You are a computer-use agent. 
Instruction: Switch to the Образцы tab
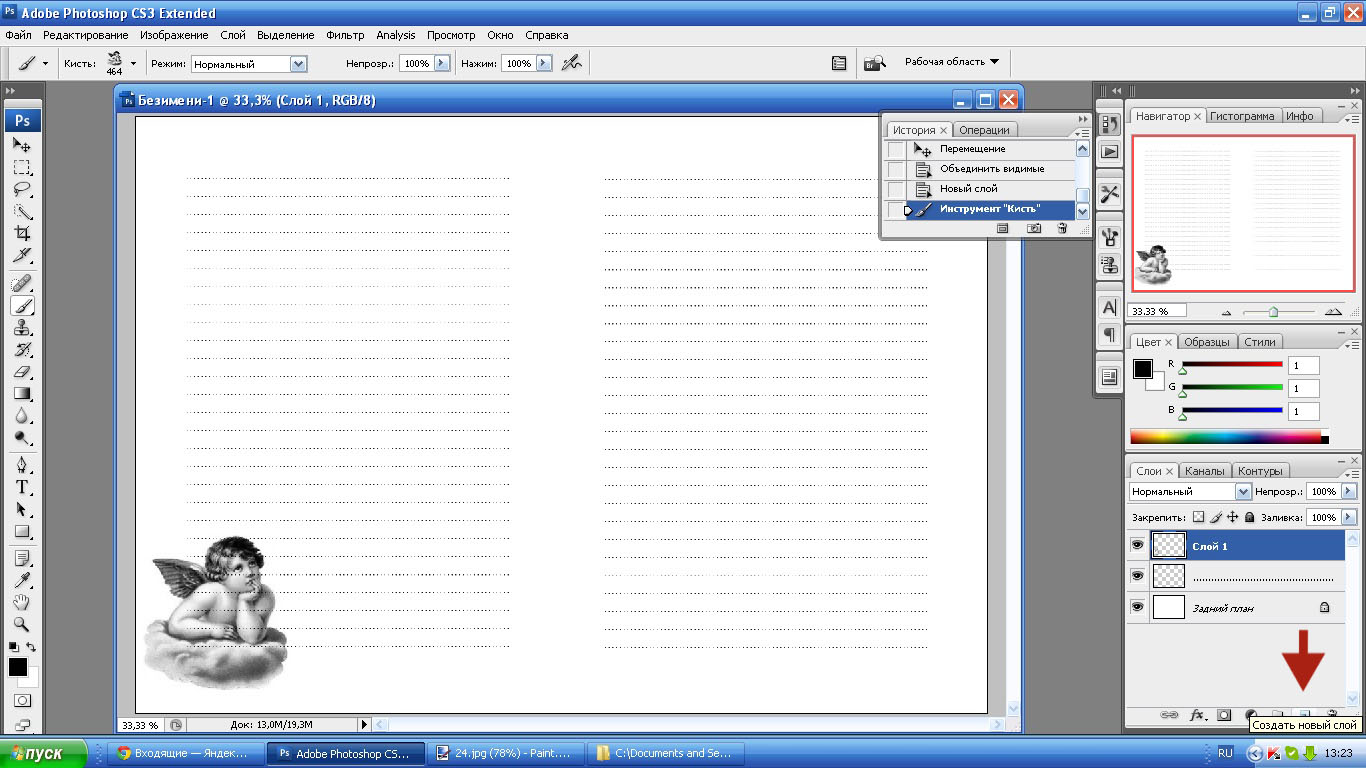1206,342
